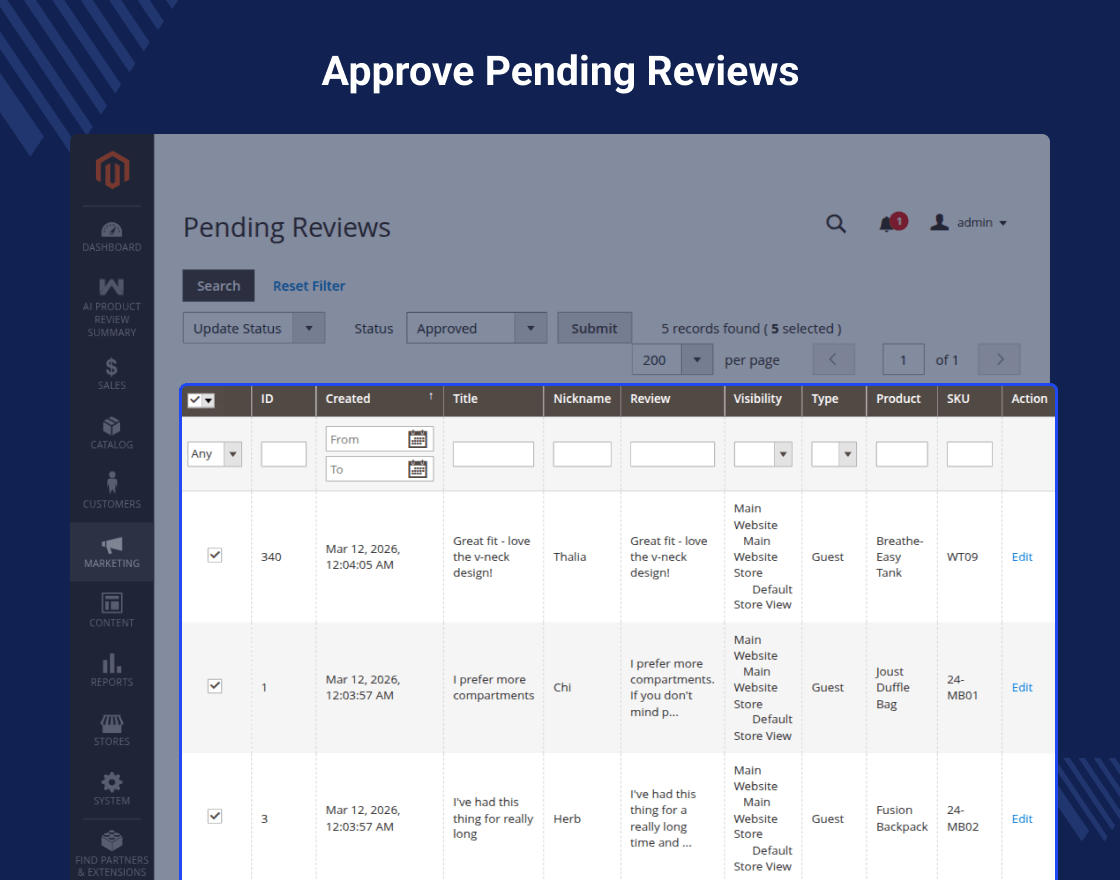
Task: Open calendar for Created From date
Action: 418,439
